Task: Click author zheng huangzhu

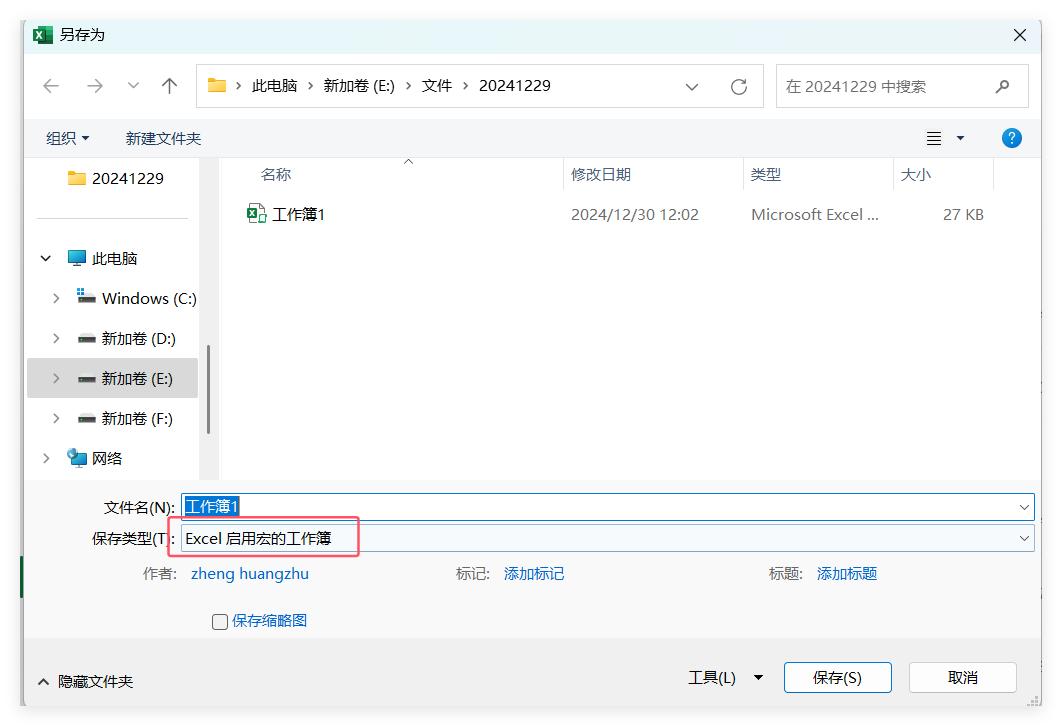Action: (x=250, y=574)
